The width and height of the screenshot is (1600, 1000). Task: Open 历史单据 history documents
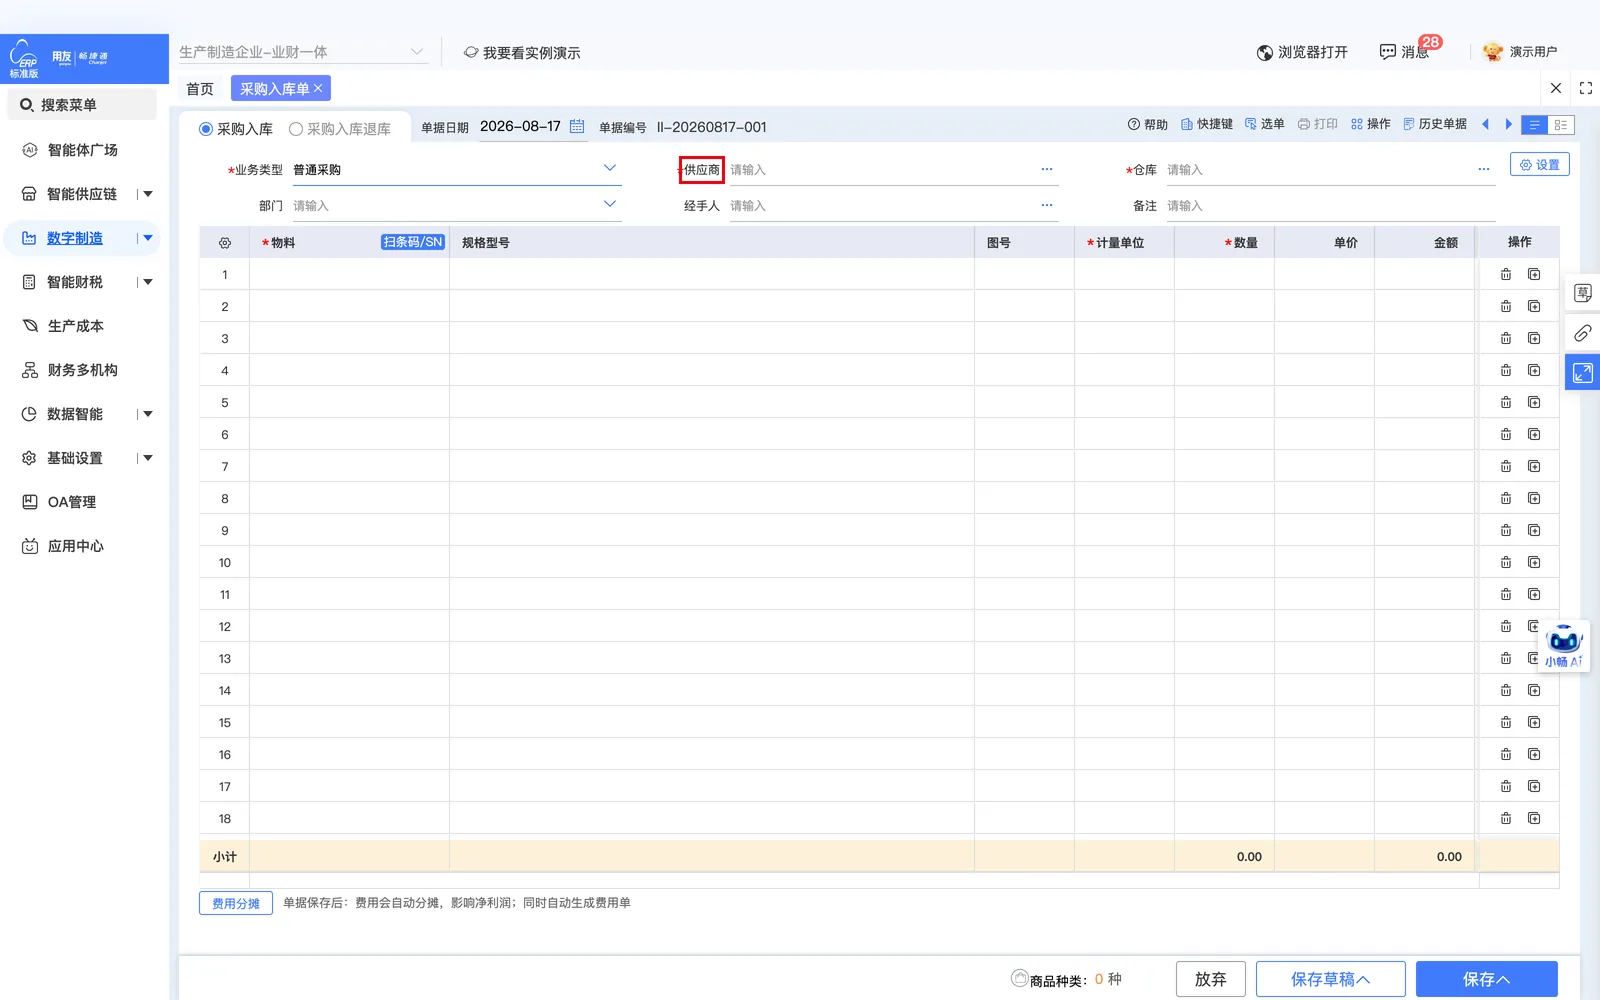(1434, 124)
